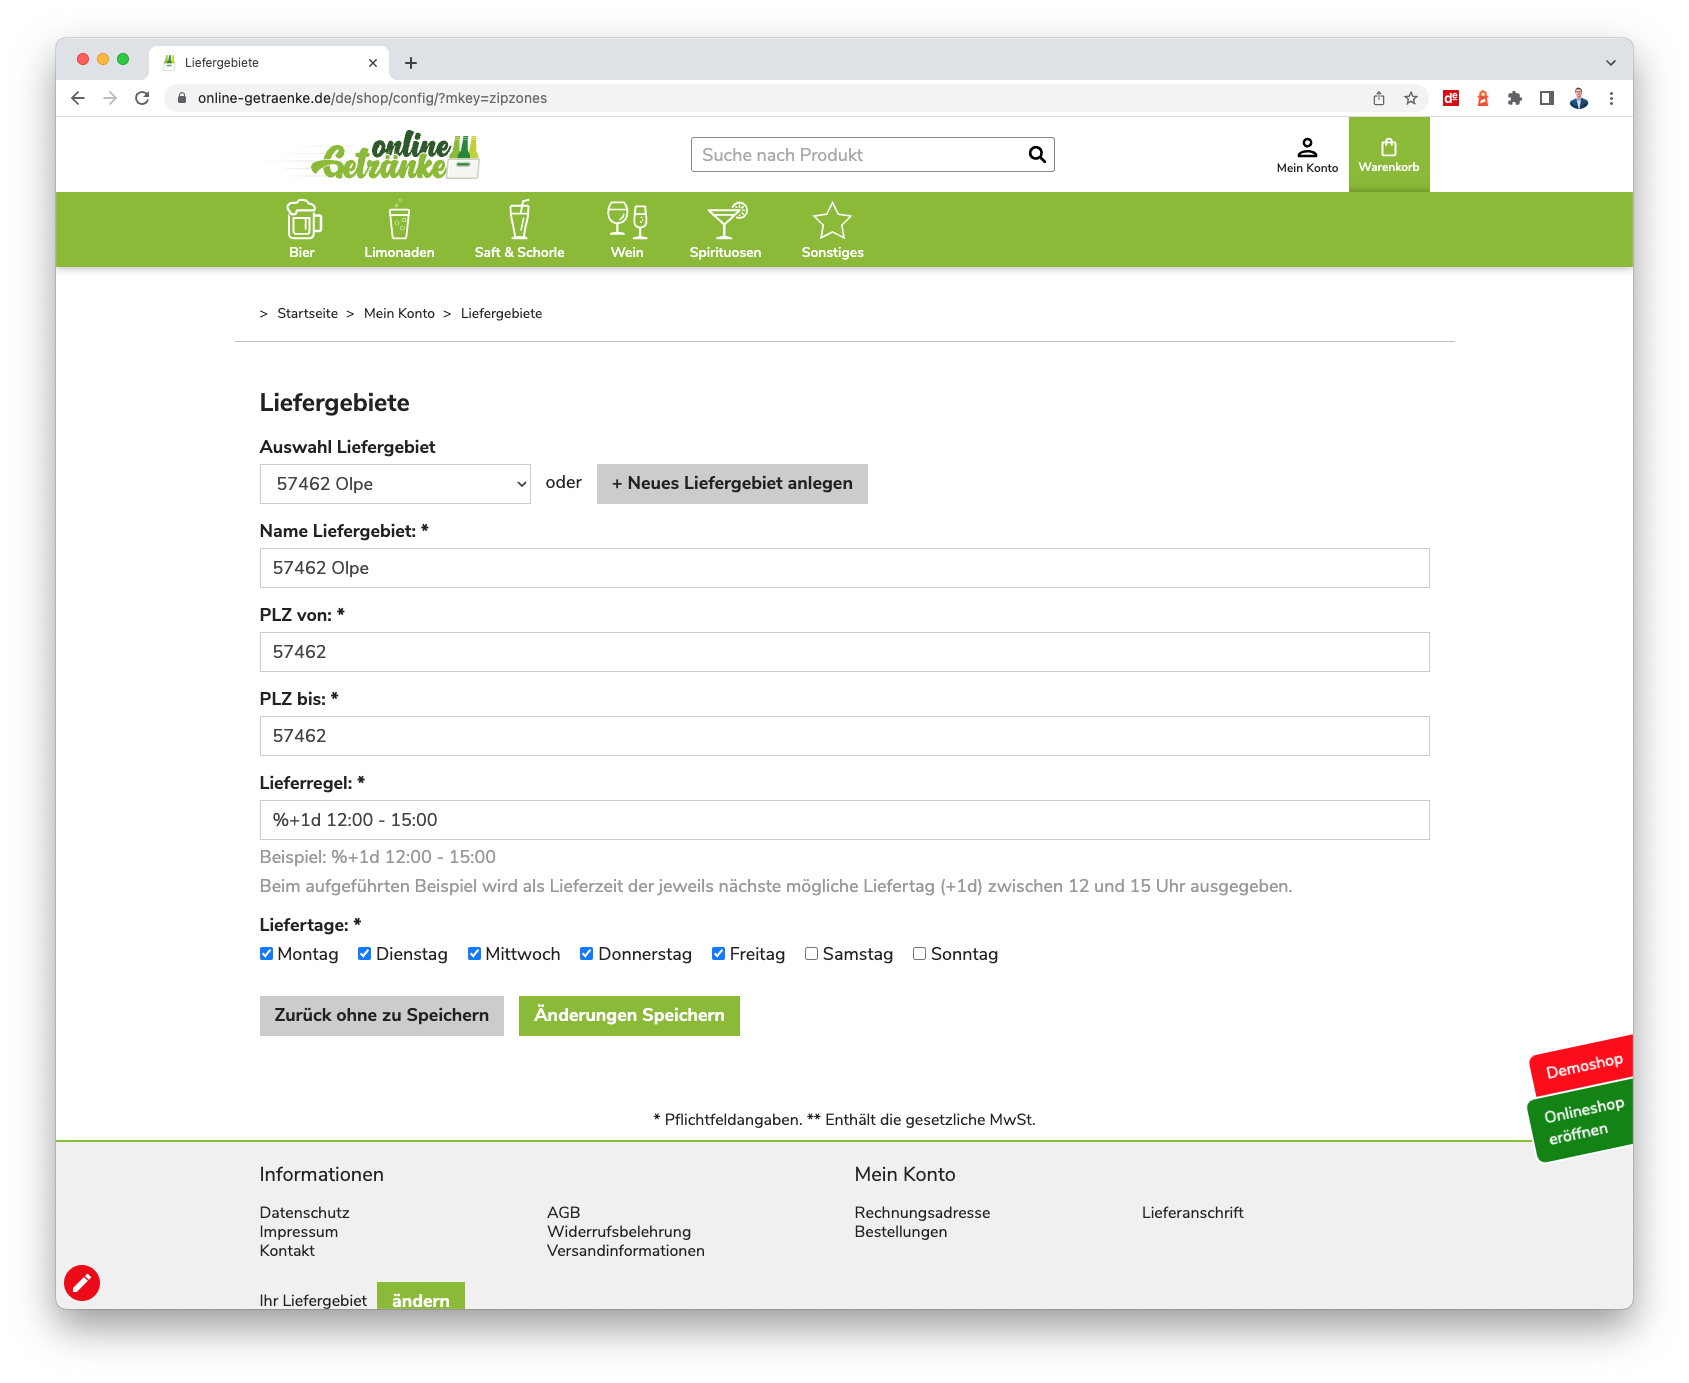1689x1383 pixels.
Task: Click the search magnifier icon
Action: (x=1037, y=155)
